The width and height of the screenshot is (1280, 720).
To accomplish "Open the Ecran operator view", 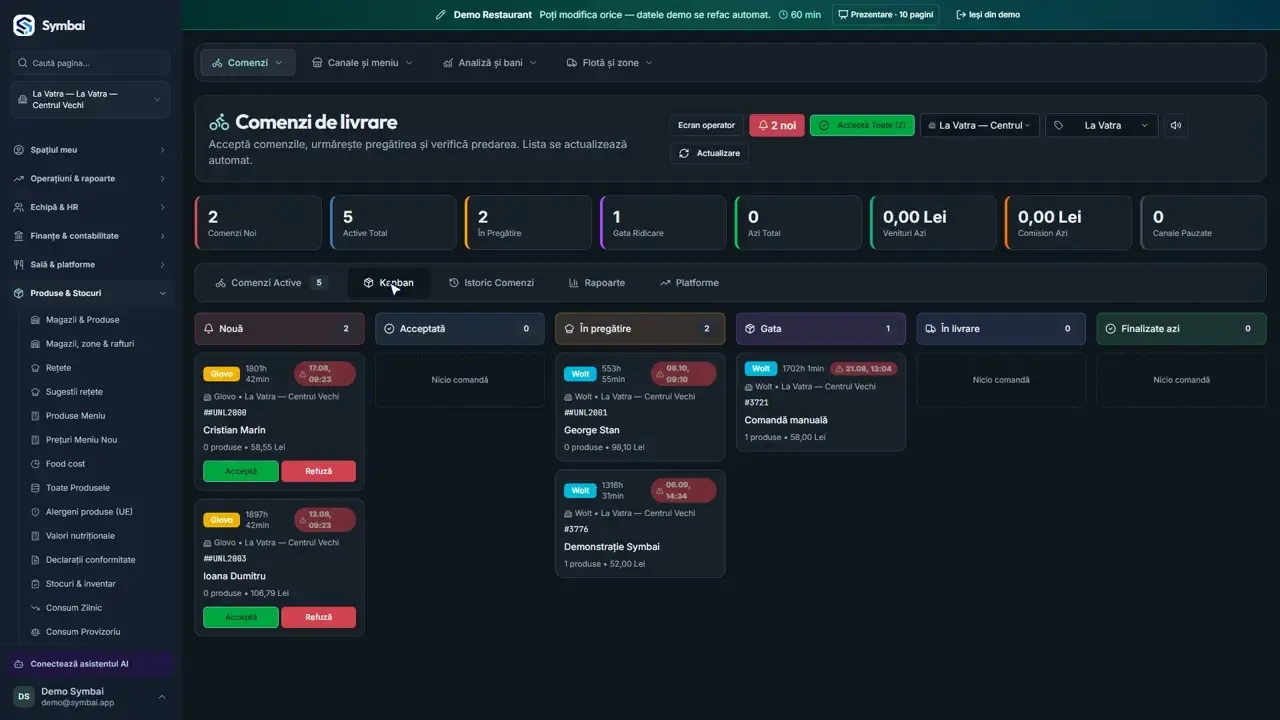I will [x=706, y=125].
